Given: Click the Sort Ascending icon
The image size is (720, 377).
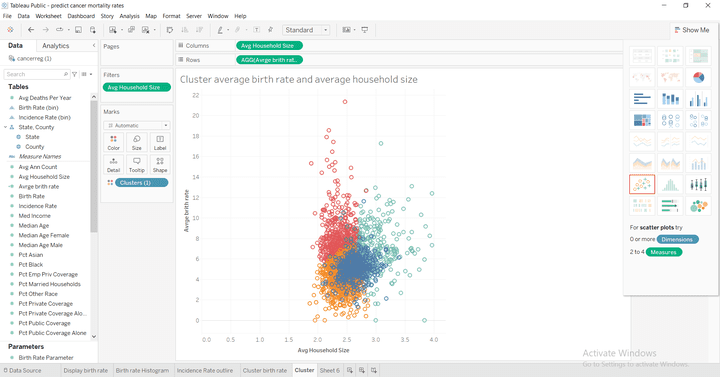Looking at the screenshot, I should tap(185, 30).
